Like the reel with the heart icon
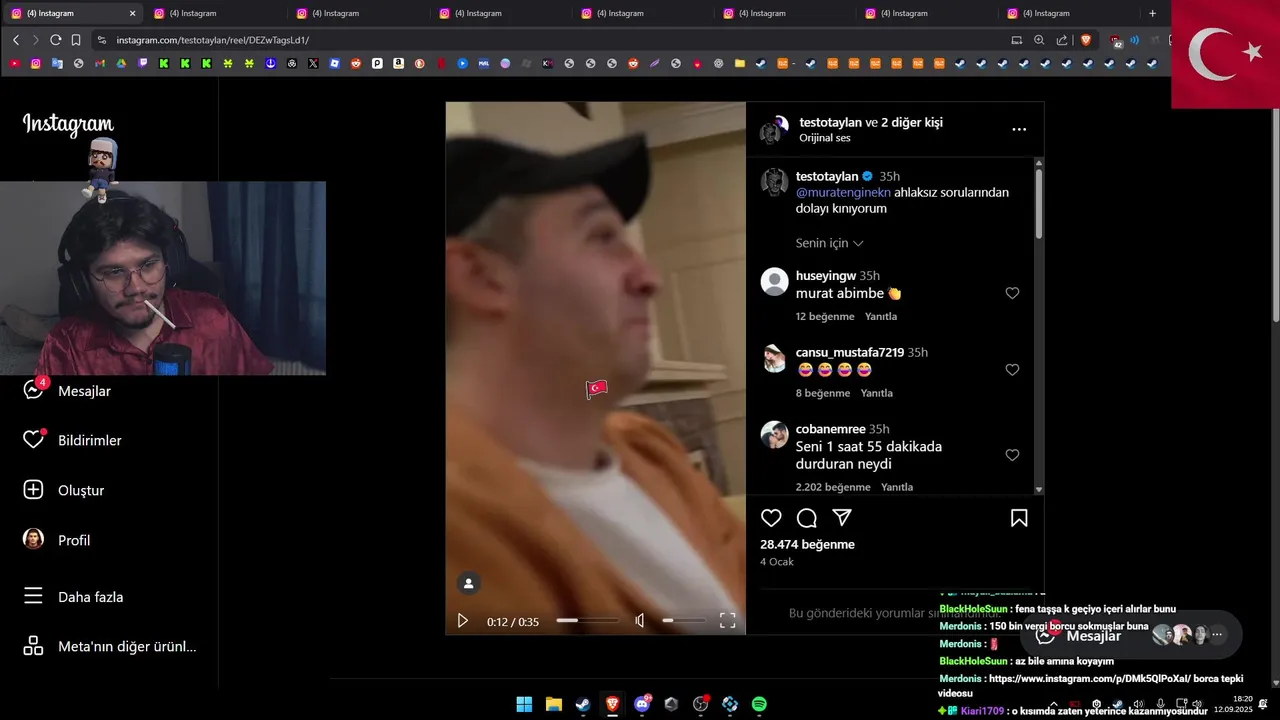The width and height of the screenshot is (1280, 720). pyautogui.click(x=771, y=518)
